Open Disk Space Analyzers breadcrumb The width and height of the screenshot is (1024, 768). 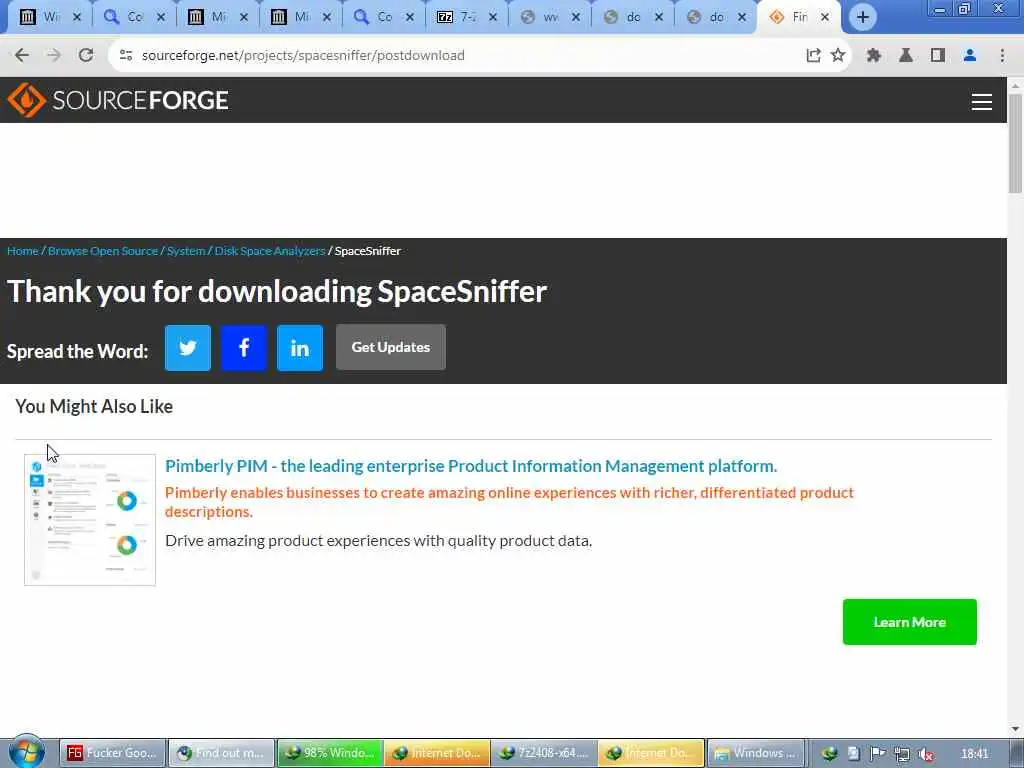270,251
